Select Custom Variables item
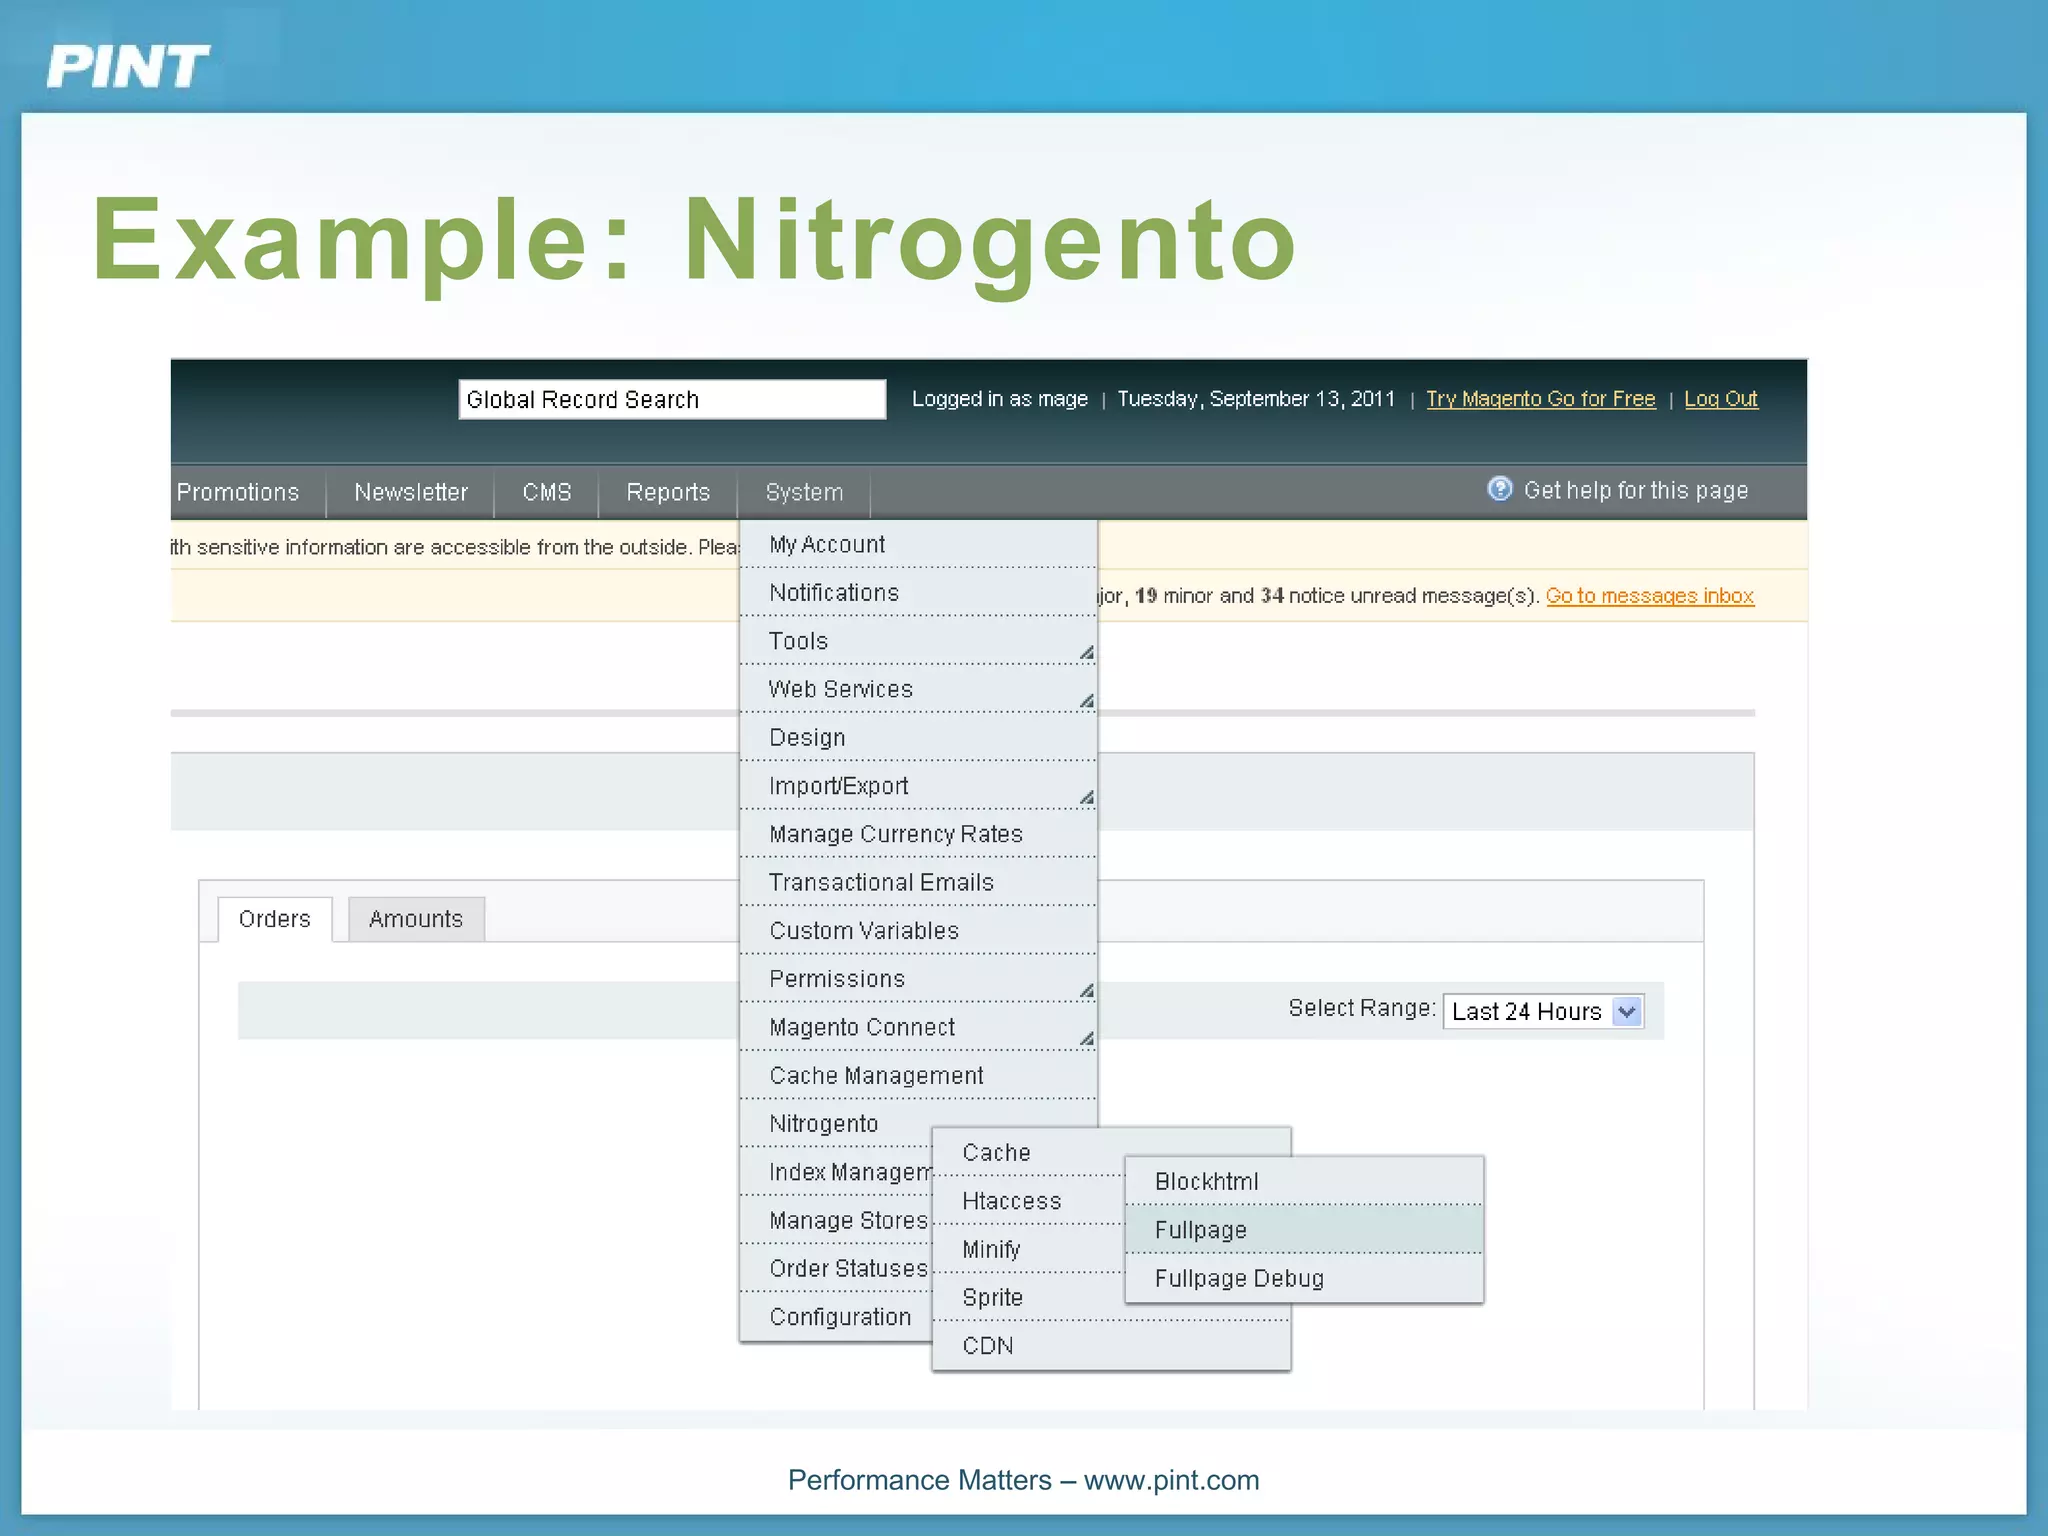2048x1536 pixels. [918, 931]
